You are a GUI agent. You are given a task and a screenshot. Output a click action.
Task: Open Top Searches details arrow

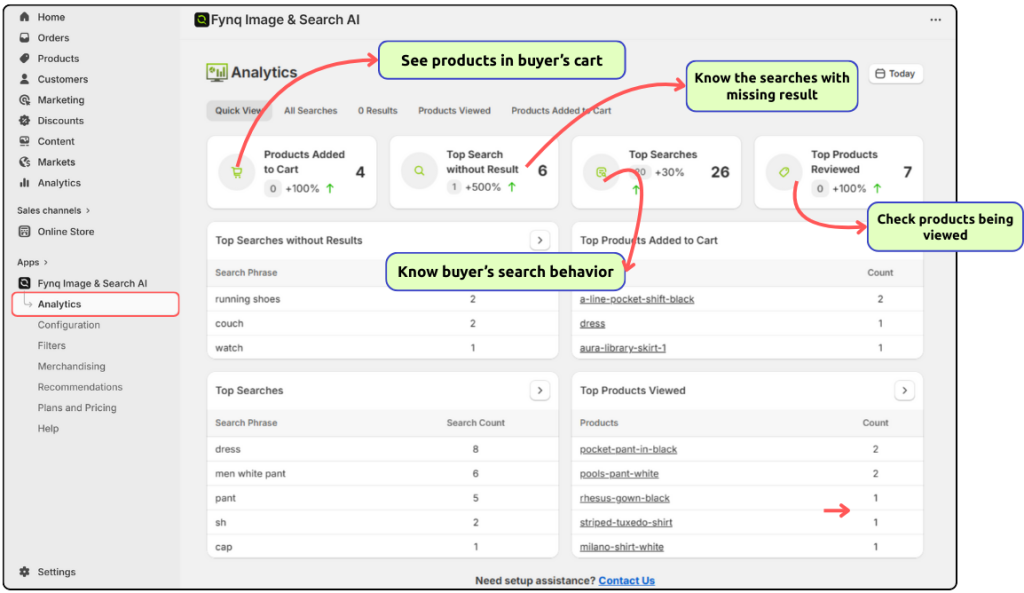(x=539, y=391)
